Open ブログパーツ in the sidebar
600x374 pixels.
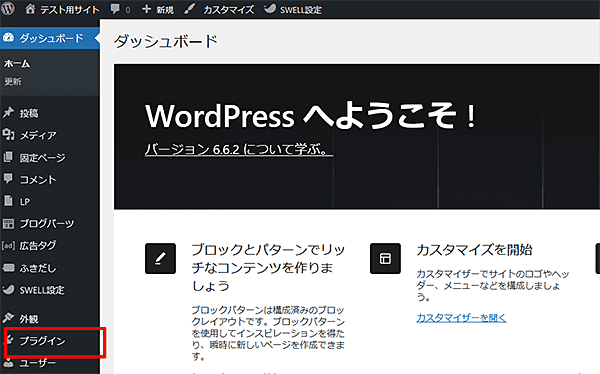point(47,224)
